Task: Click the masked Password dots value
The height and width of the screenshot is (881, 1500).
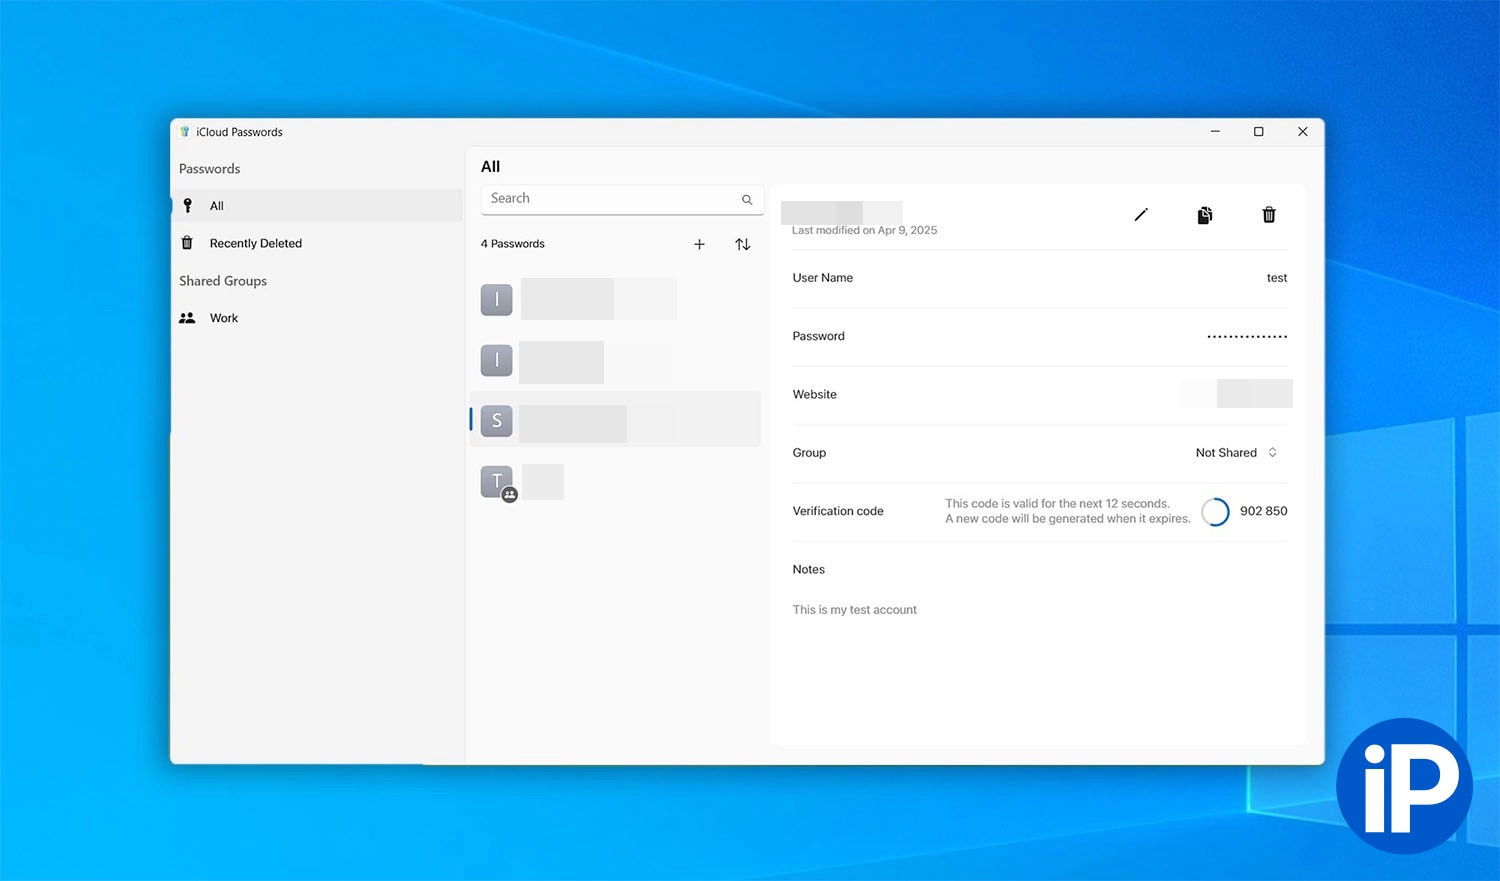Action: [x=1246, y=337]
